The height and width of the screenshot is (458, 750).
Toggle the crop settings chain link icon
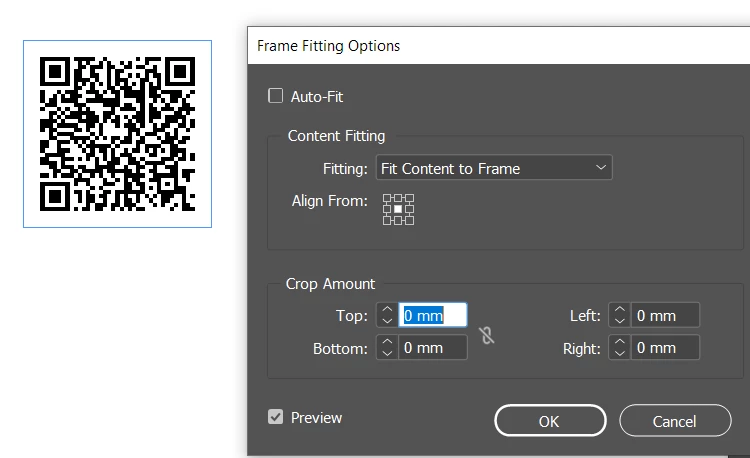(487, 335)
